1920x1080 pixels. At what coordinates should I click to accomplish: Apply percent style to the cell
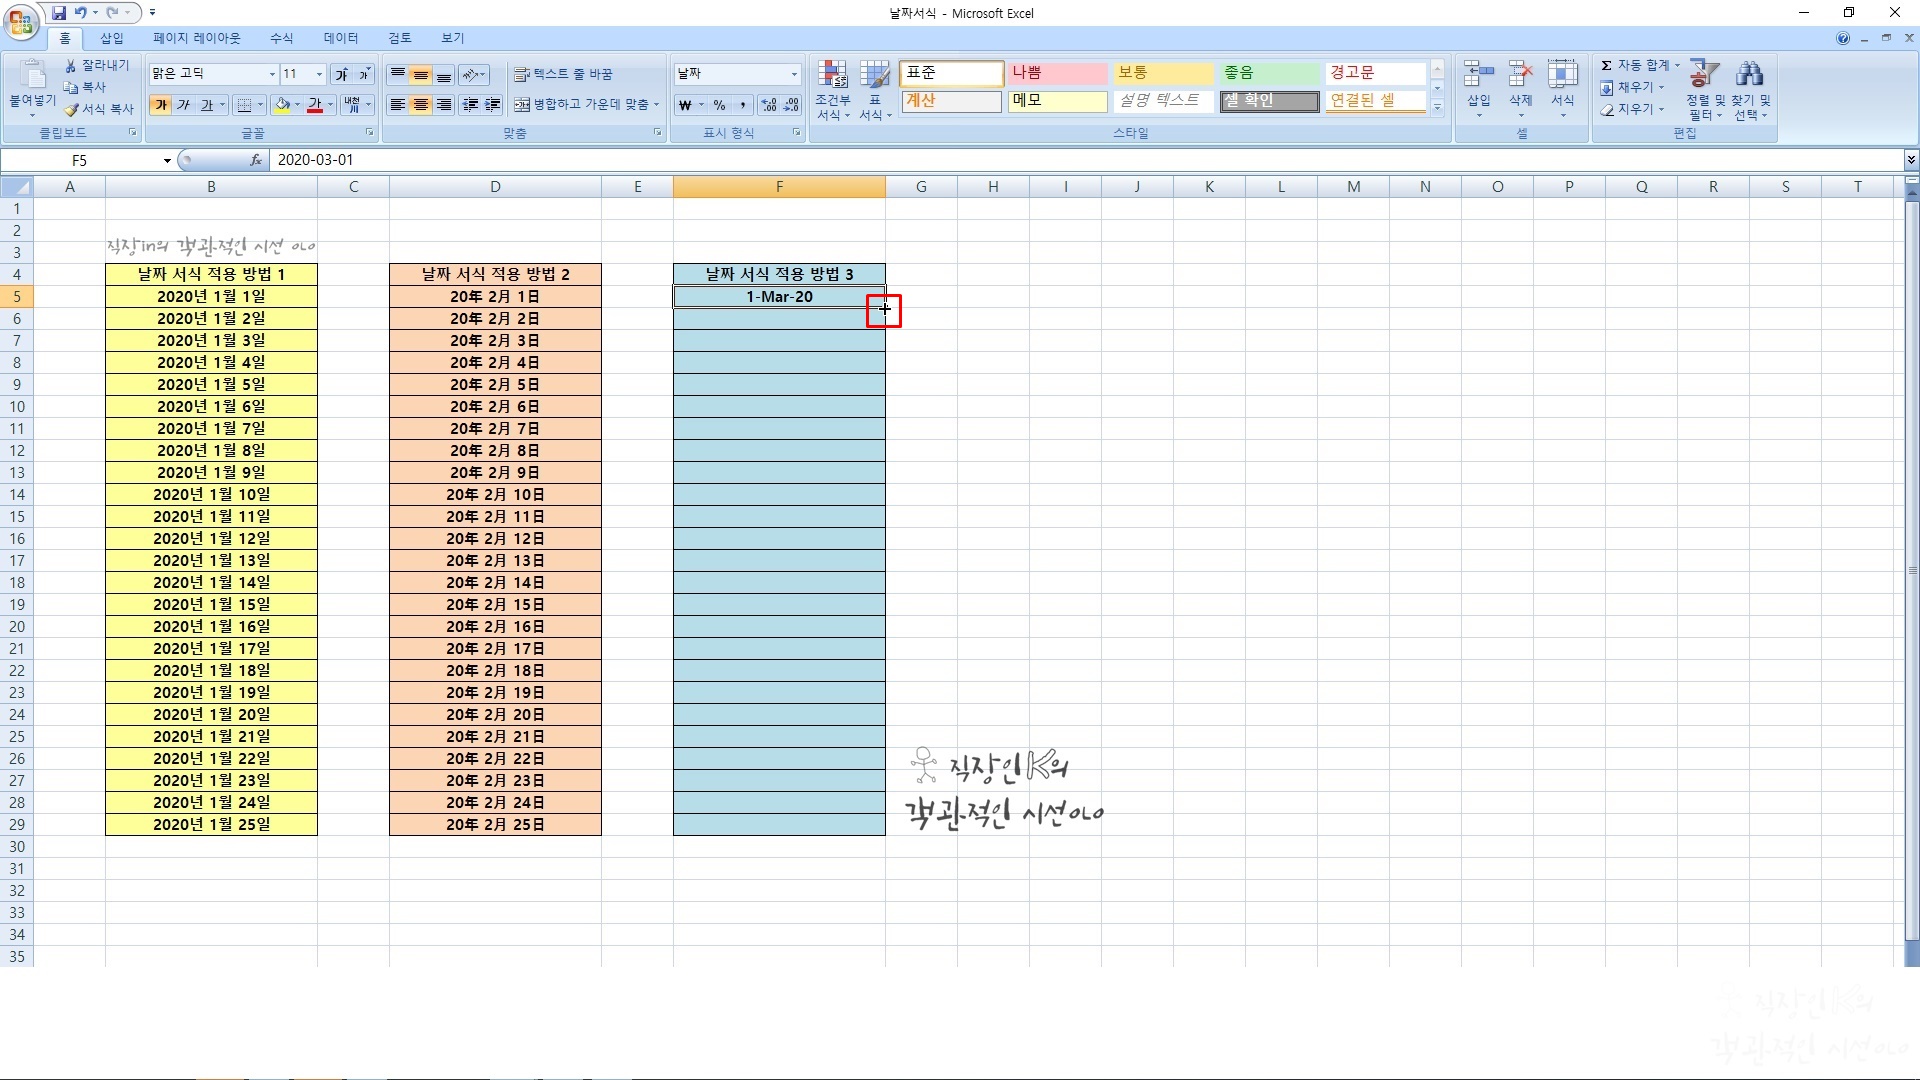tap(719, 105)
